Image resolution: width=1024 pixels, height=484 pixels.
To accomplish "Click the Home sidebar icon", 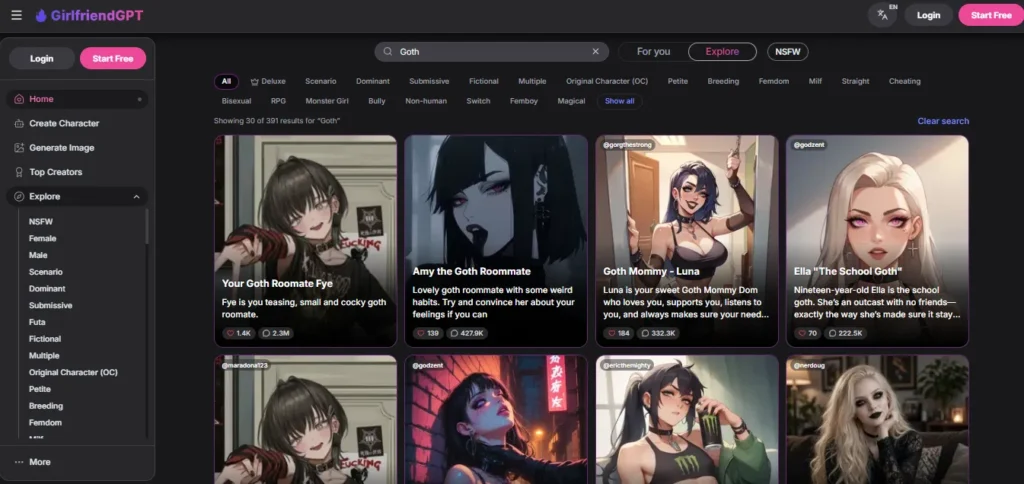I will (19, 99).
